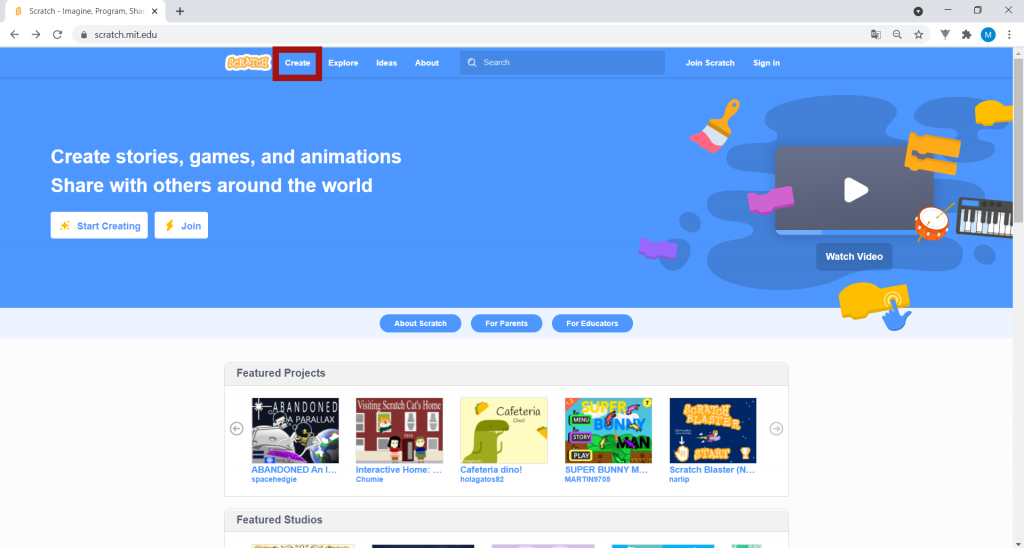This screenshot has width=1024, height=548.
Task: Open the Visiting Scratch Cat's Home thumbnail
Action: coord(399,430)
